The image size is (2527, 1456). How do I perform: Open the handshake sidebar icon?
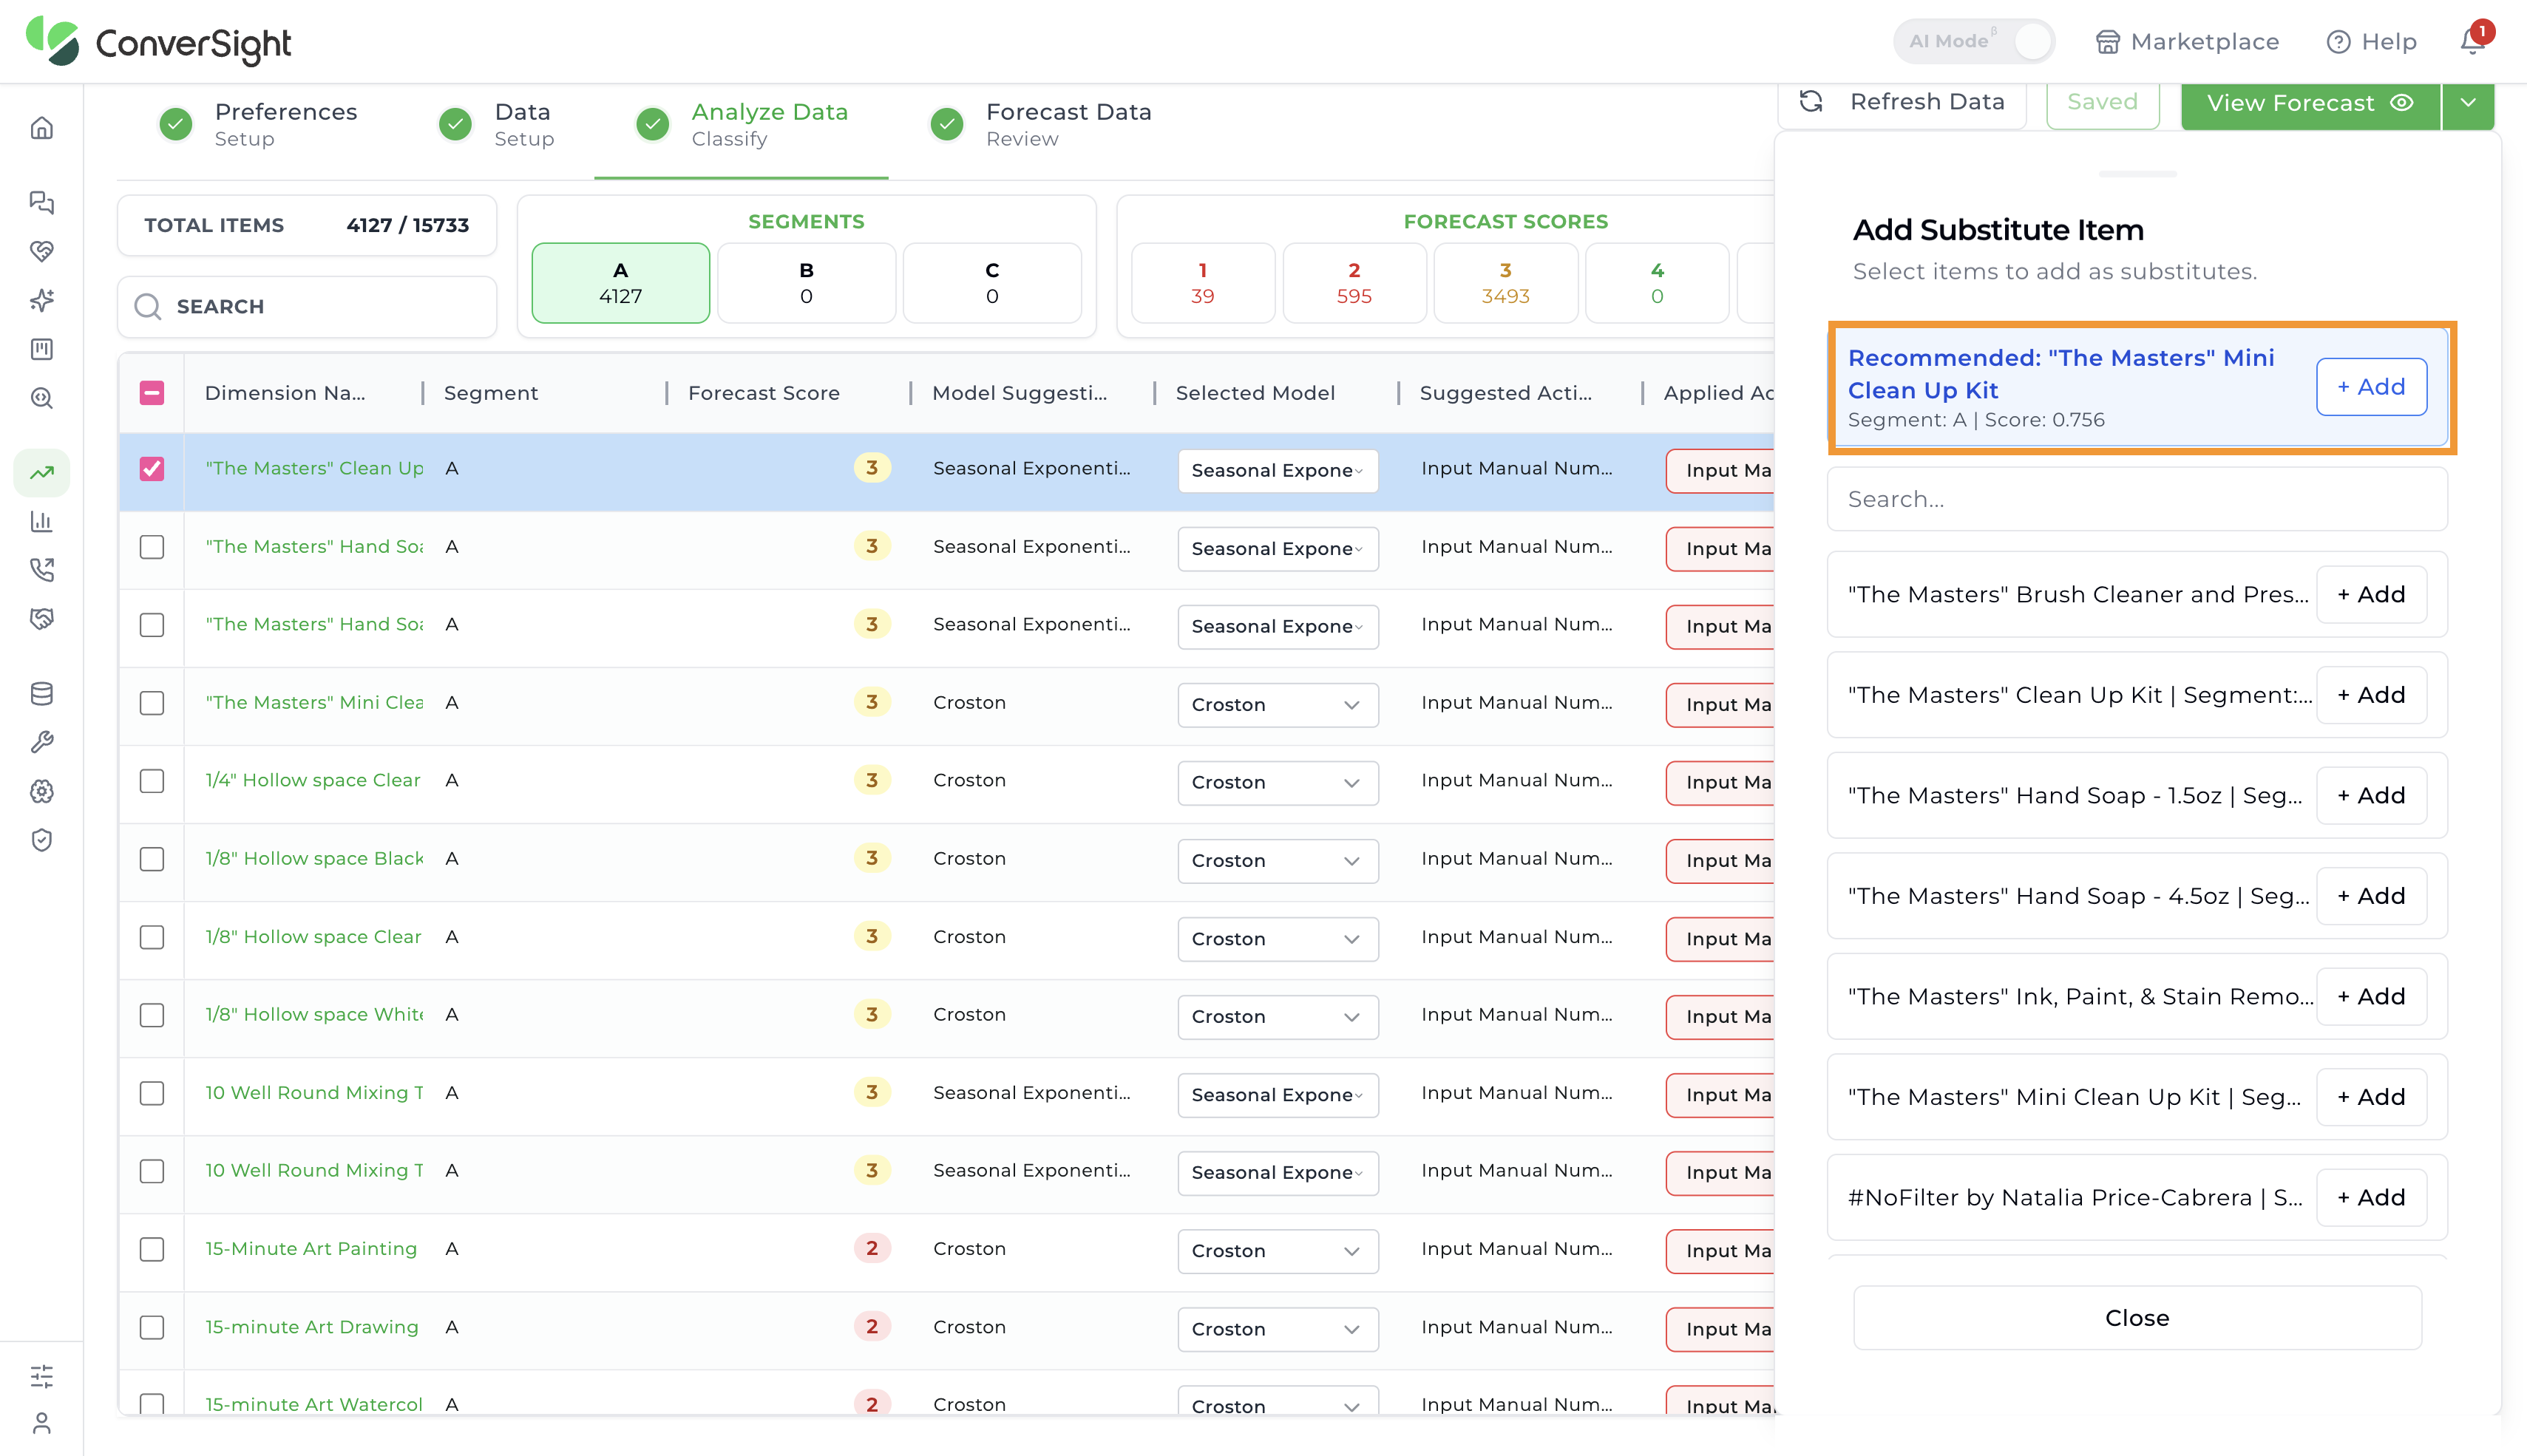pos(41,619)
